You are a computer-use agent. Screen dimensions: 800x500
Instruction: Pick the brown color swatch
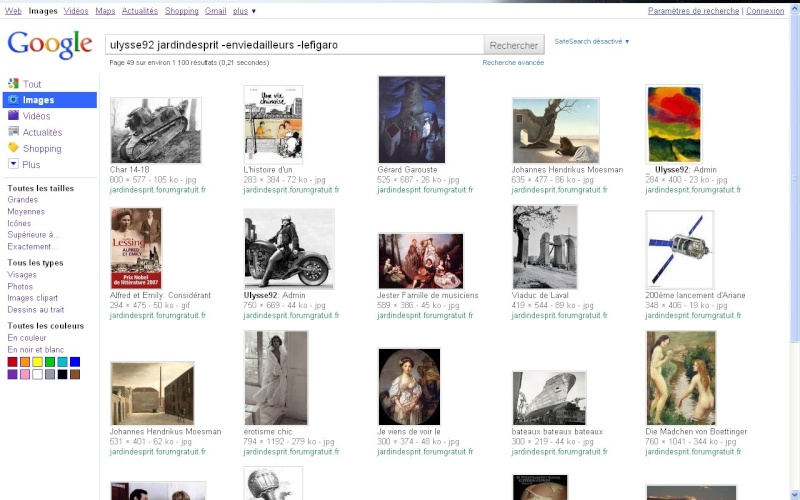tap(75, 374)
